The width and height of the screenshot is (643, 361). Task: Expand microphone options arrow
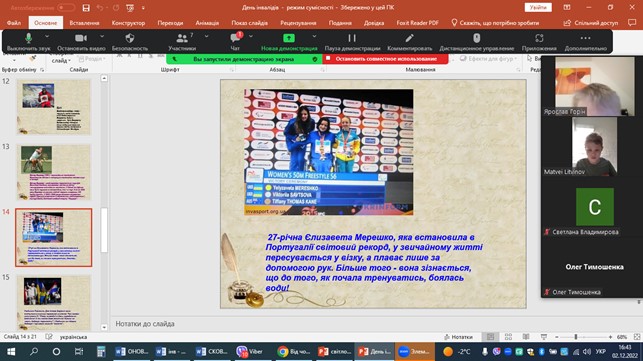pyautogui.click(x=47, y=37)
